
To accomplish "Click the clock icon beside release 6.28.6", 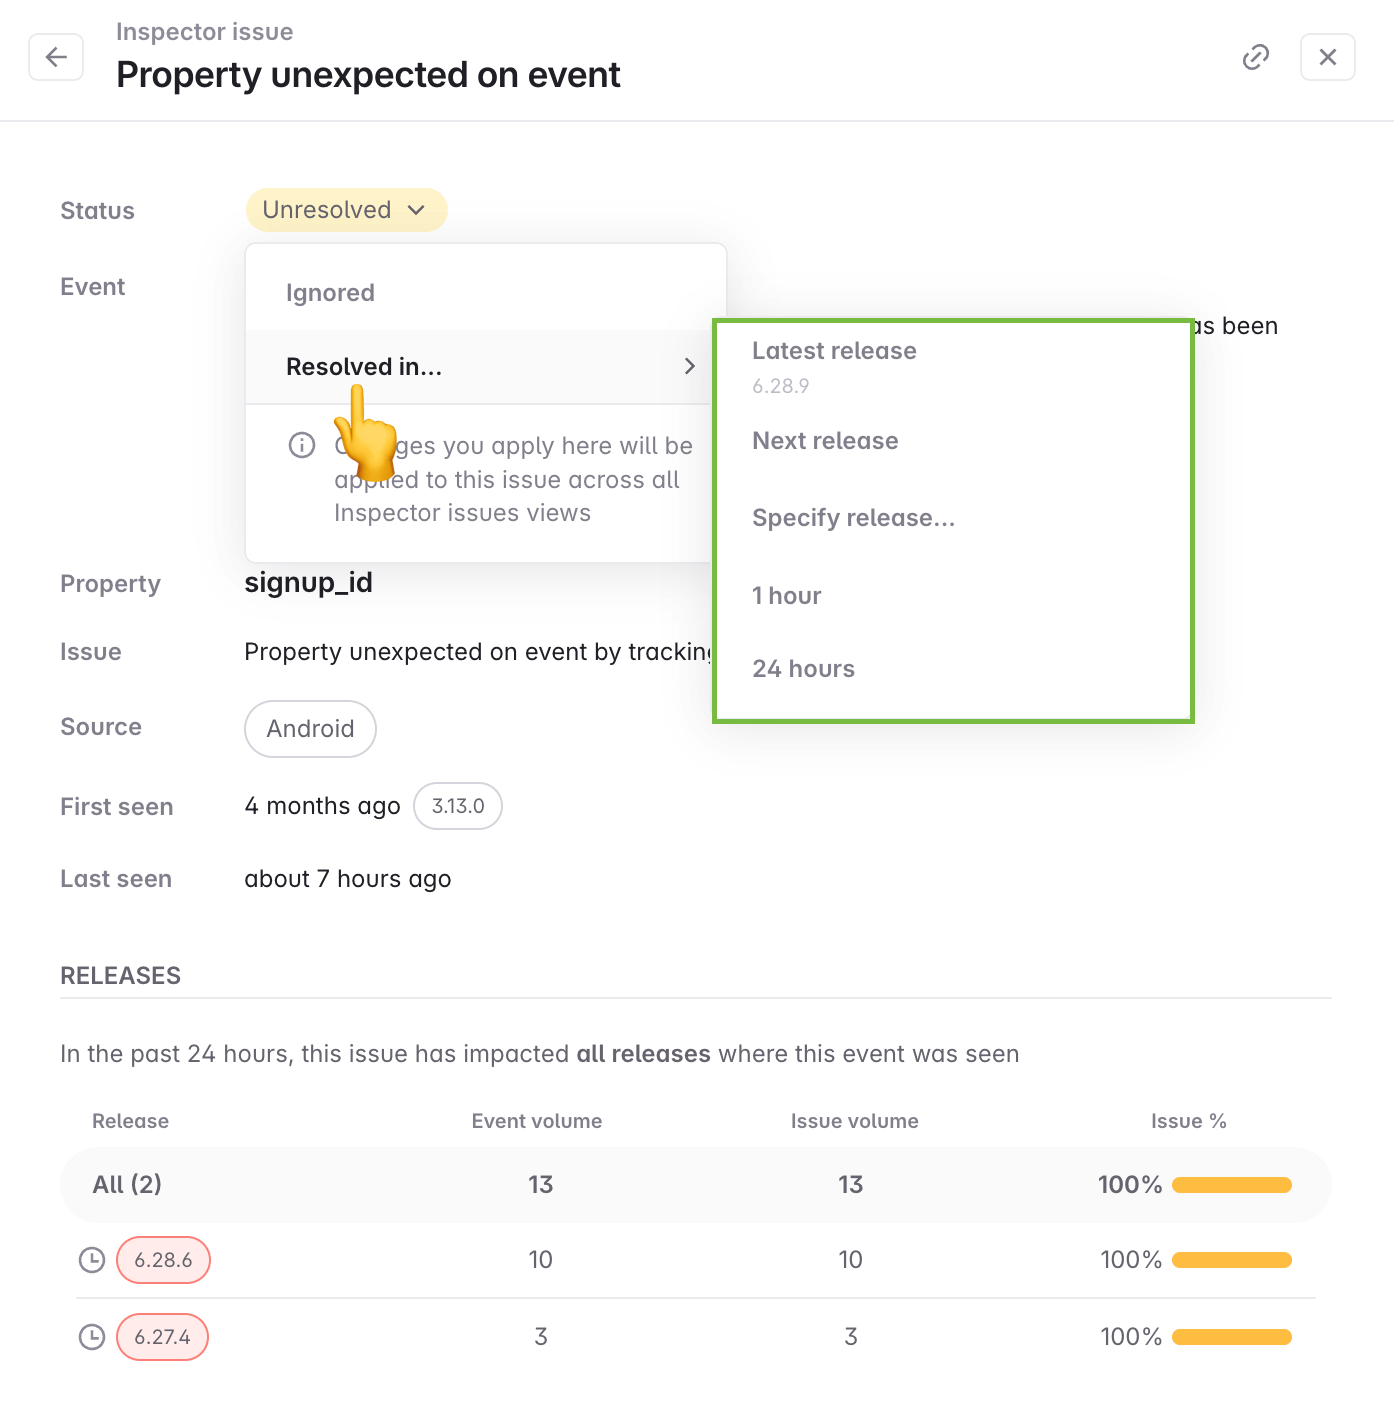I will (91, 1260).
